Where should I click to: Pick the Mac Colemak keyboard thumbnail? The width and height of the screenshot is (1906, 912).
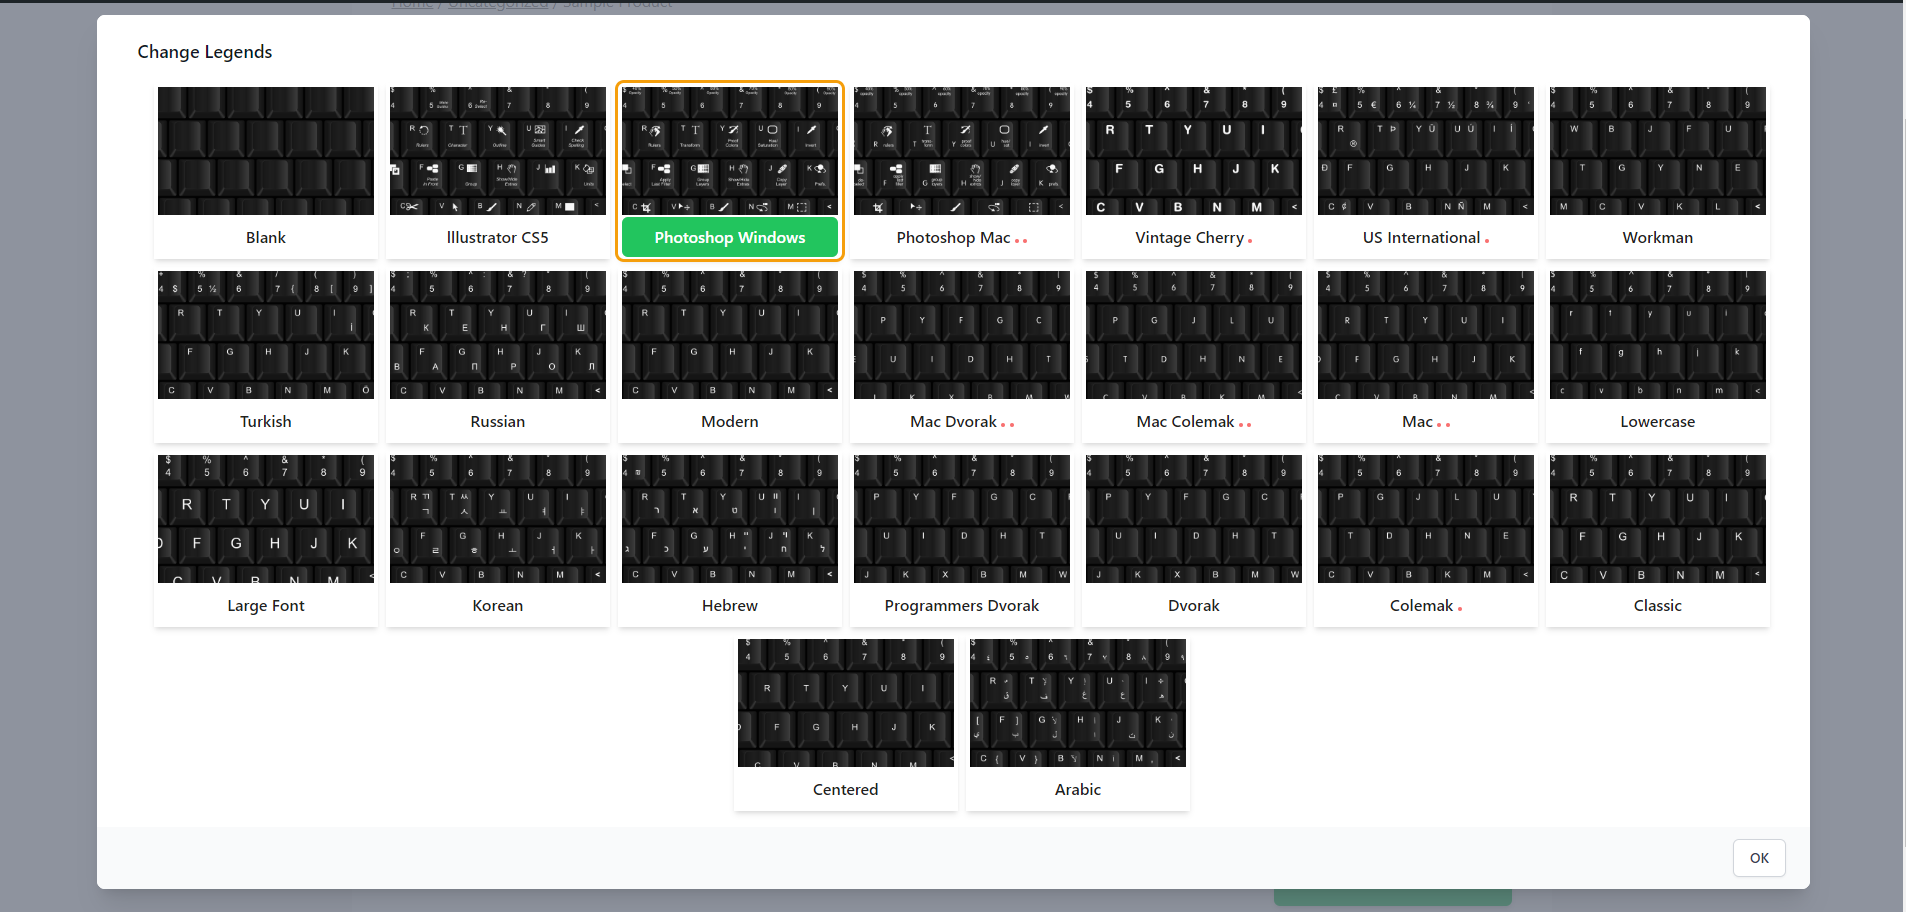coord(1194,335)
